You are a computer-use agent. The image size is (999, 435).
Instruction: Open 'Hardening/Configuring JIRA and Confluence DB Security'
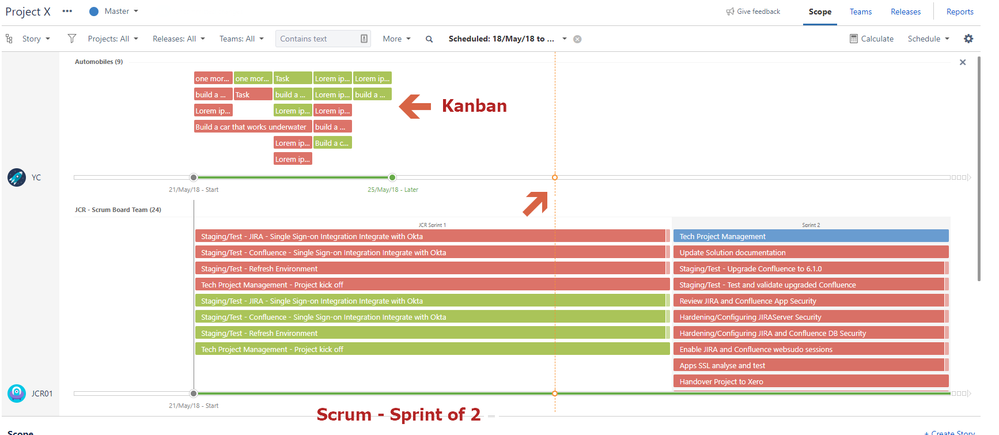pyautogui.click(x=811, y=333)
